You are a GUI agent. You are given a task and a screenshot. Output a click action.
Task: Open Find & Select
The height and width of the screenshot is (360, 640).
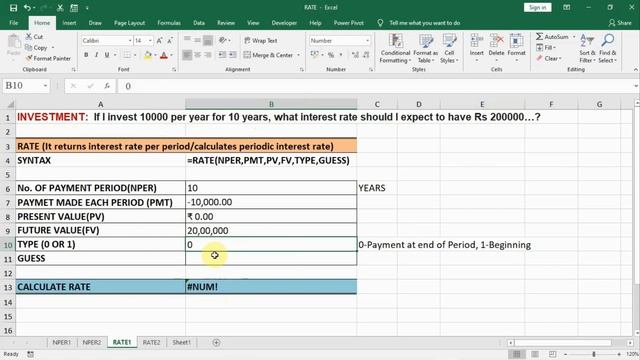[608, 49]
